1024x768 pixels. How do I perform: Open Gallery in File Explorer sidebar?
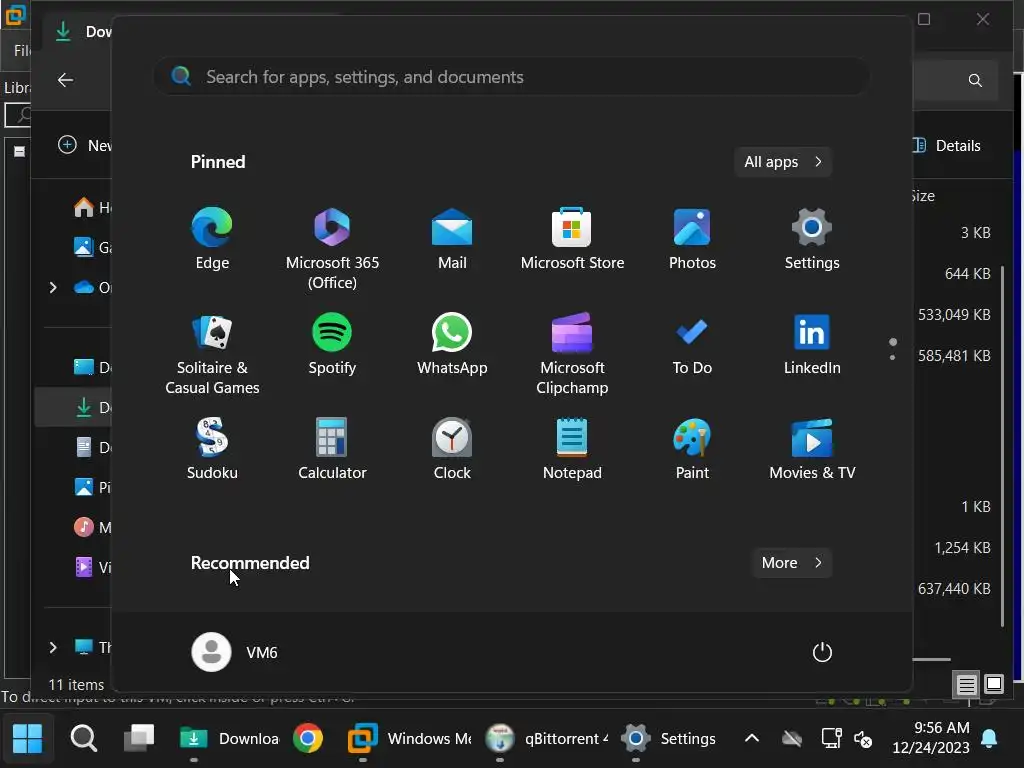click(x=91, y=248)
